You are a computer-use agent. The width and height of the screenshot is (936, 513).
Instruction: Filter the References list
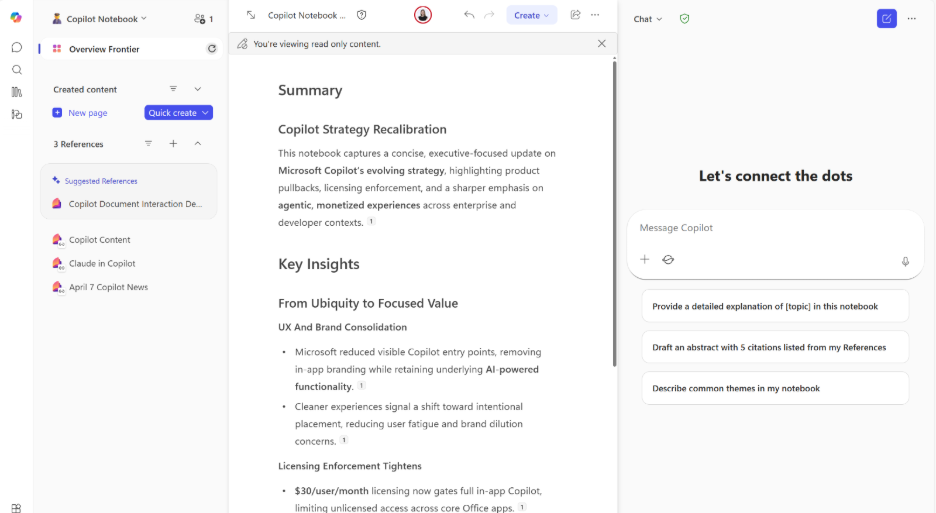[x=148, y=144]
